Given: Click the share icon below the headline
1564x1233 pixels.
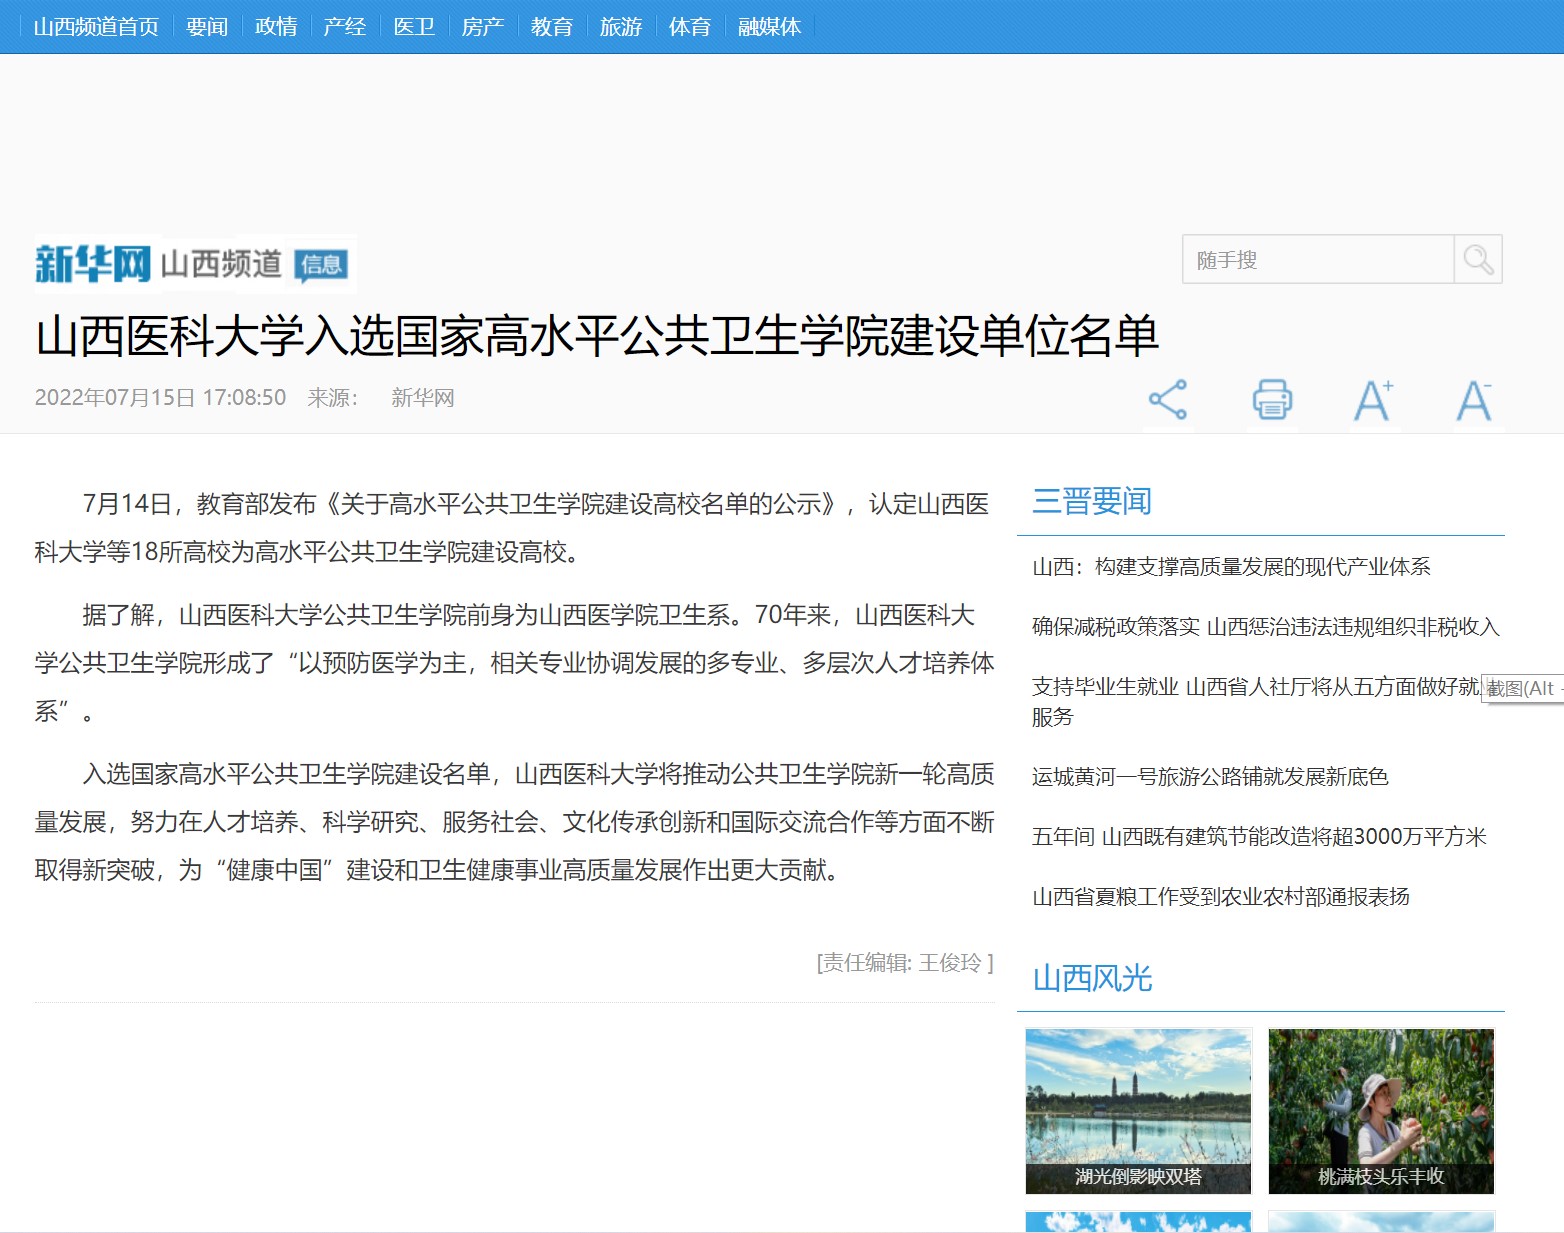Looking at the screenshot, I should pyautogui.click(x=1167, y=400).
